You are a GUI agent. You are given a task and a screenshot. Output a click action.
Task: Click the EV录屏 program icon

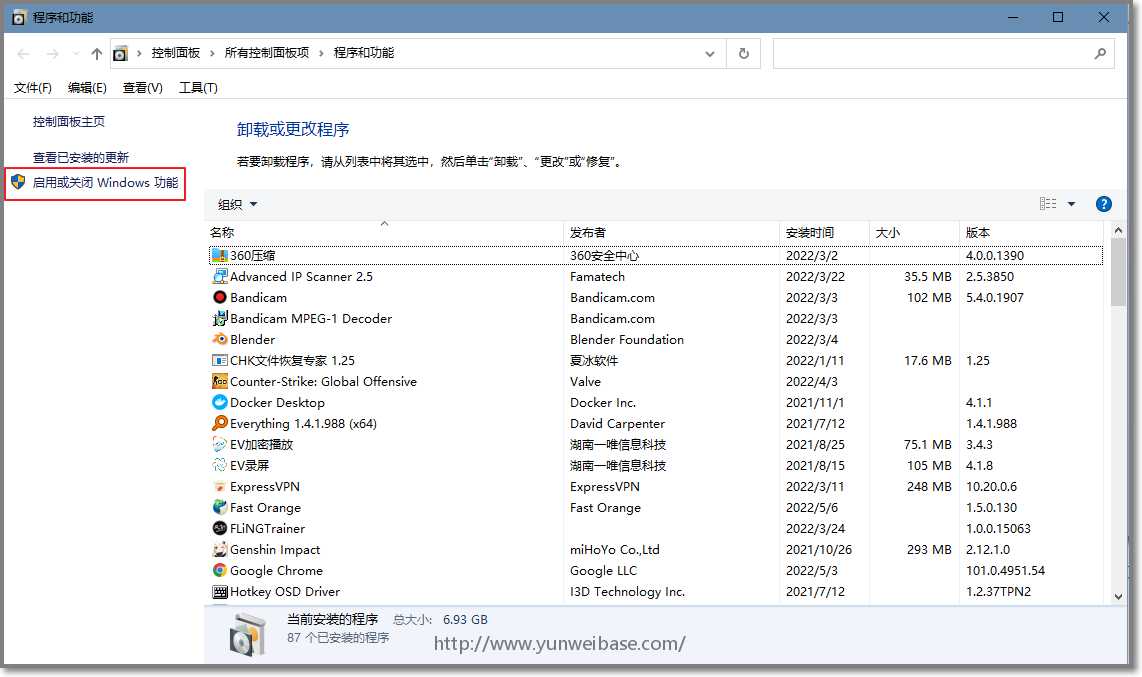[219, 466]
